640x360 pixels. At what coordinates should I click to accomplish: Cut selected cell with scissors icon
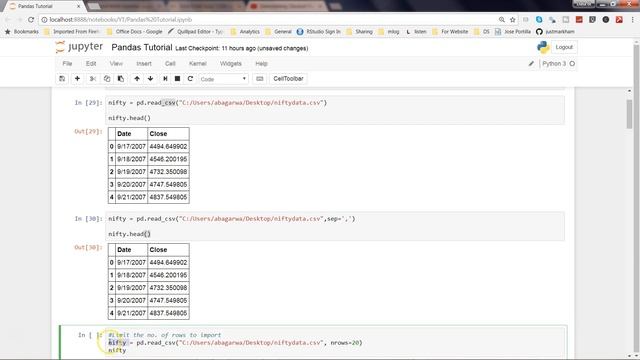[93, 79]
